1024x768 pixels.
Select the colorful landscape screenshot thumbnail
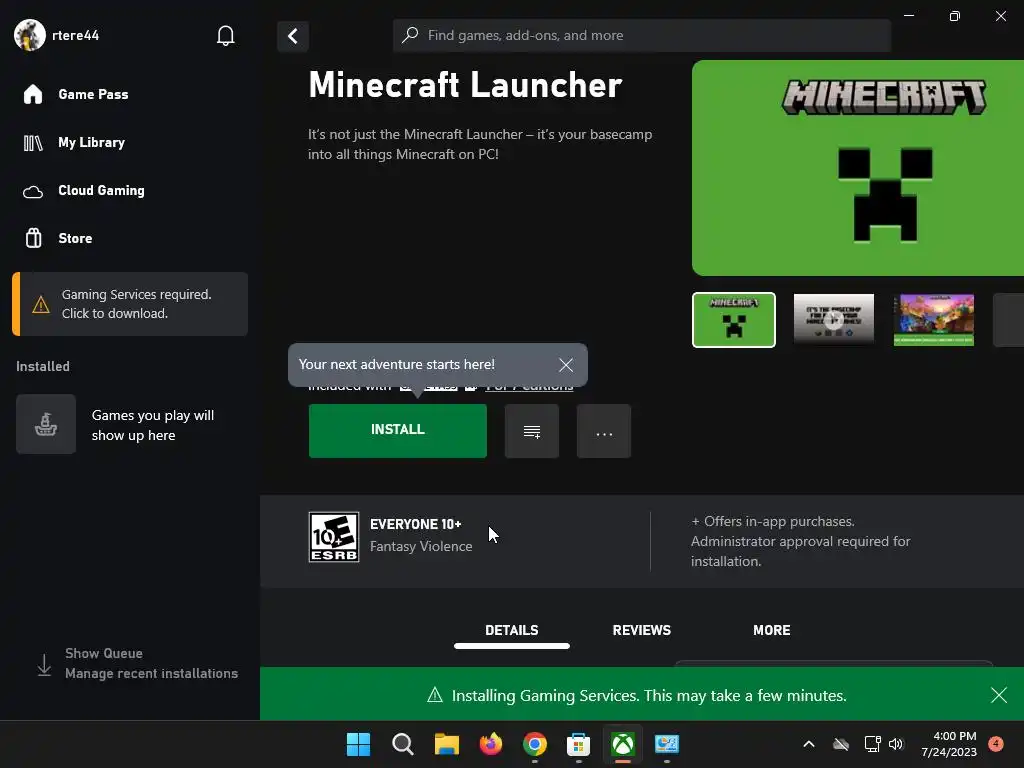(x=933, y=320)
